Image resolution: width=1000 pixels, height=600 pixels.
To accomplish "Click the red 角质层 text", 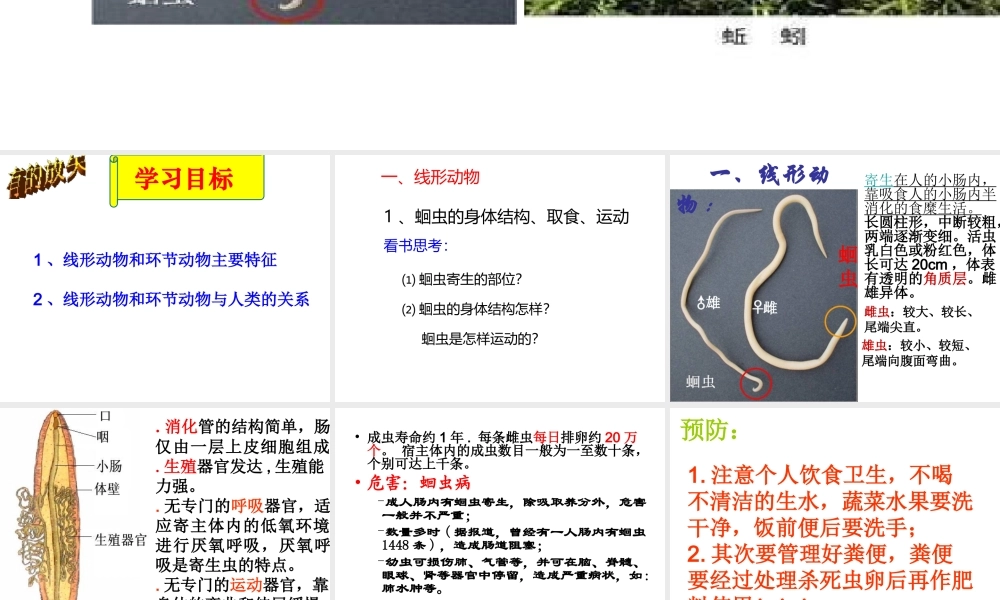I will pyautogui.click(x=945, y=278).
